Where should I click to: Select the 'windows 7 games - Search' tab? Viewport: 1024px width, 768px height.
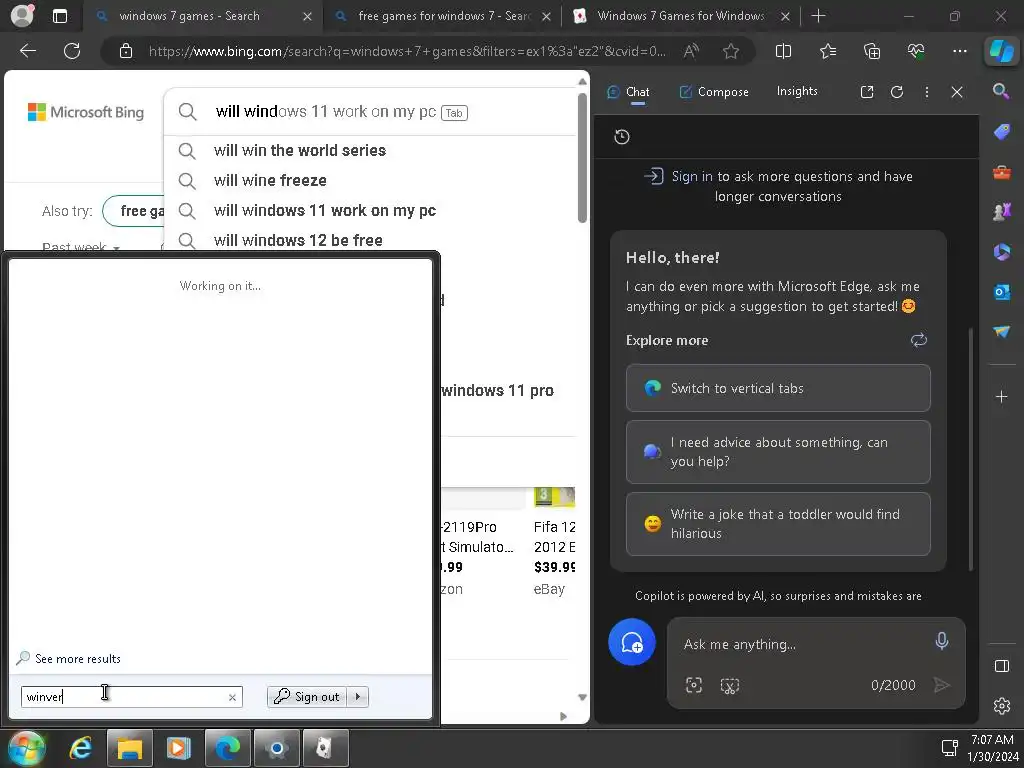click(x=203, y=16)
